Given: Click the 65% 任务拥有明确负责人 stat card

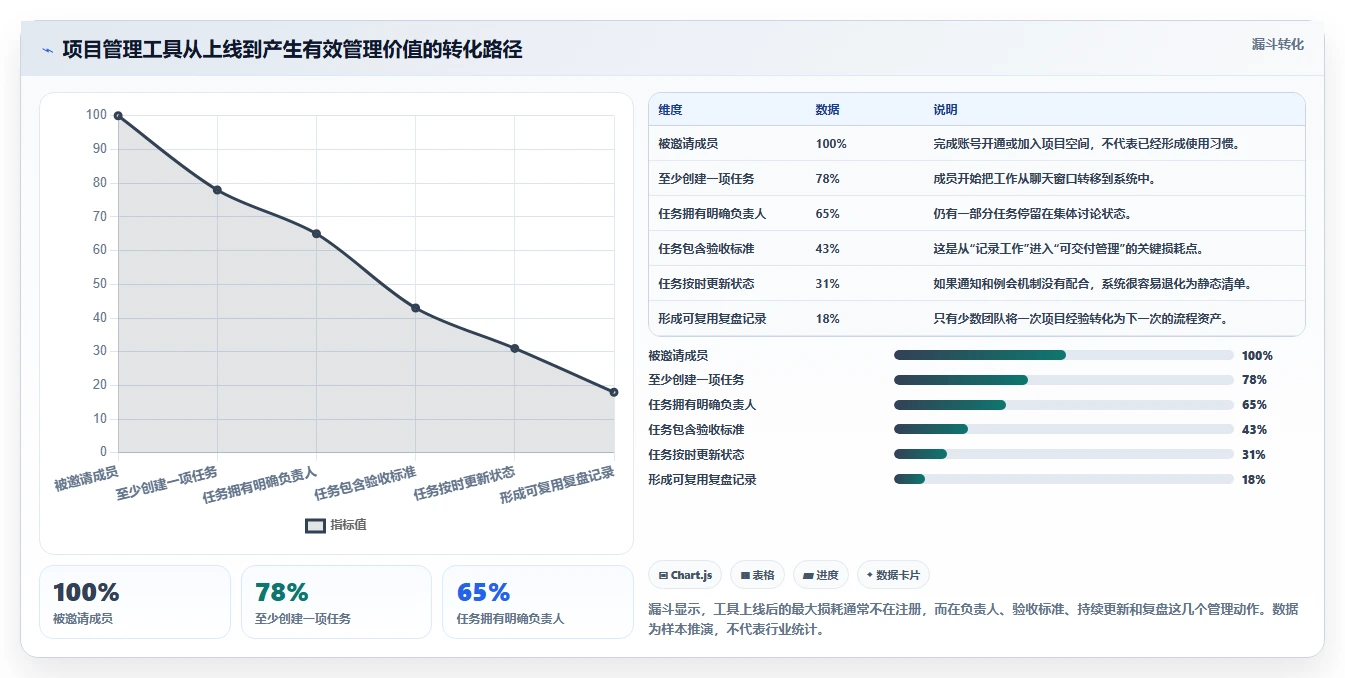Looking at the screenshot, I should tap(538, 602).
